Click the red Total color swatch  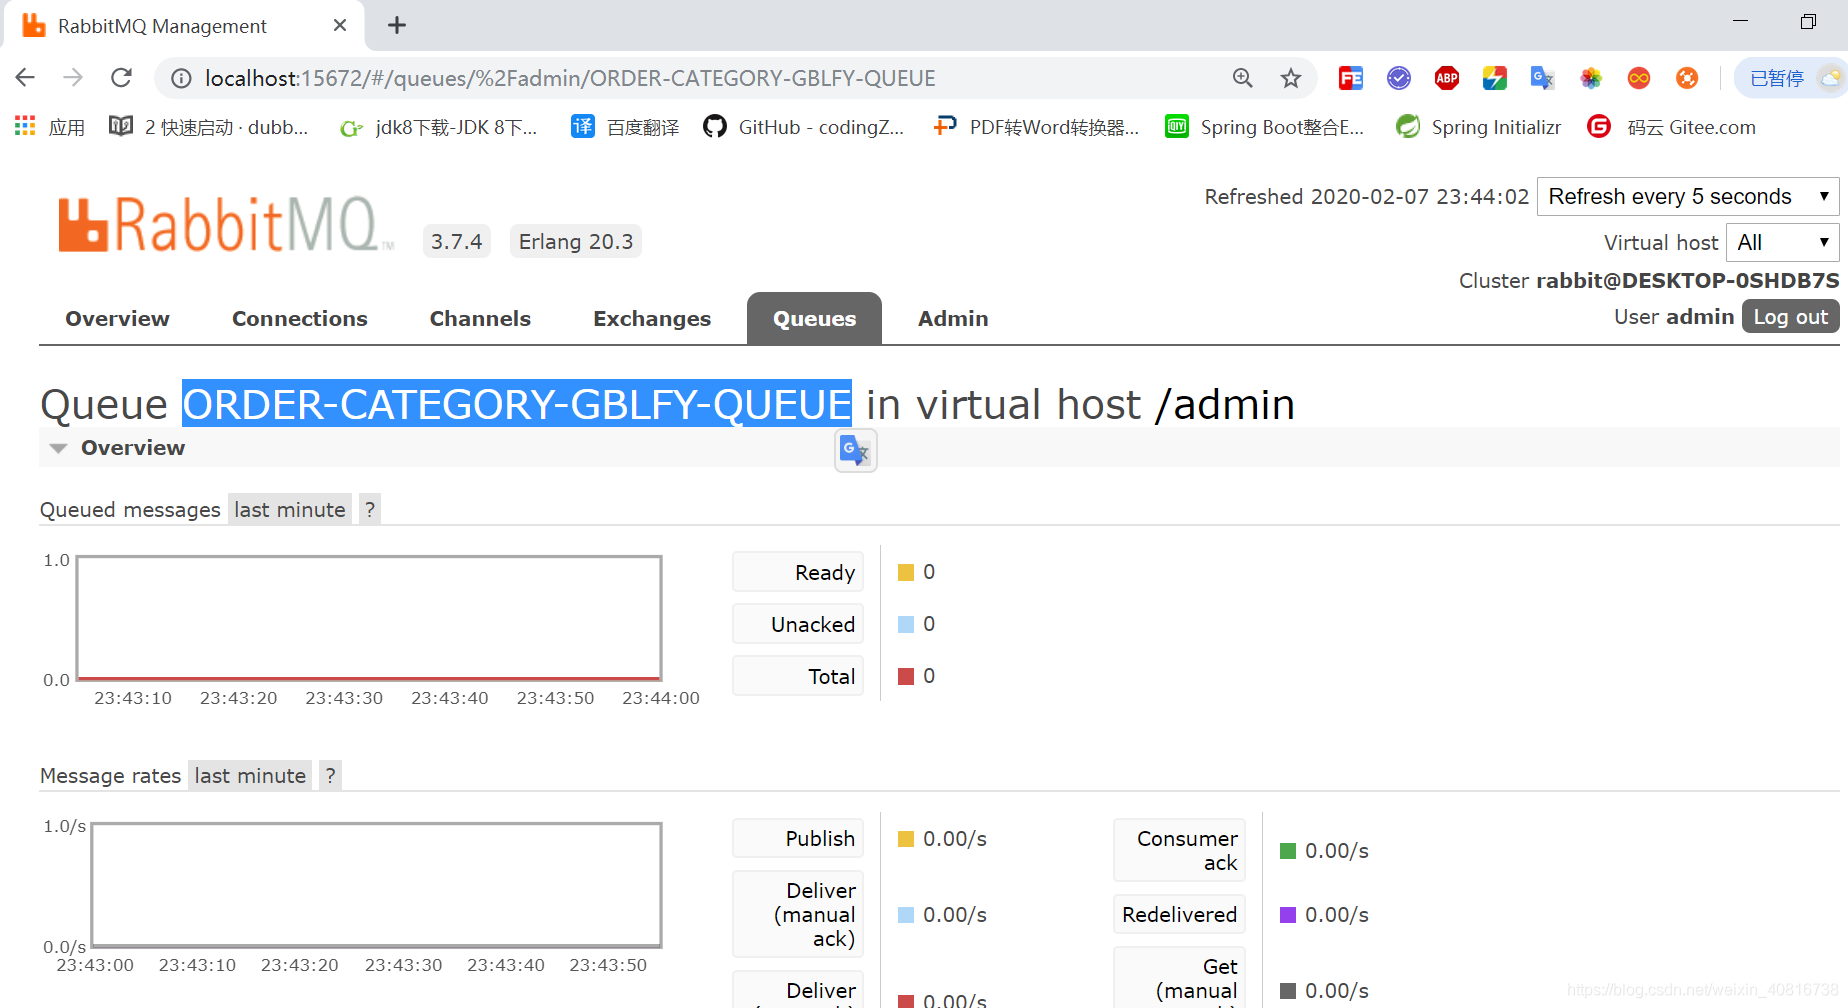click(906, 676)
